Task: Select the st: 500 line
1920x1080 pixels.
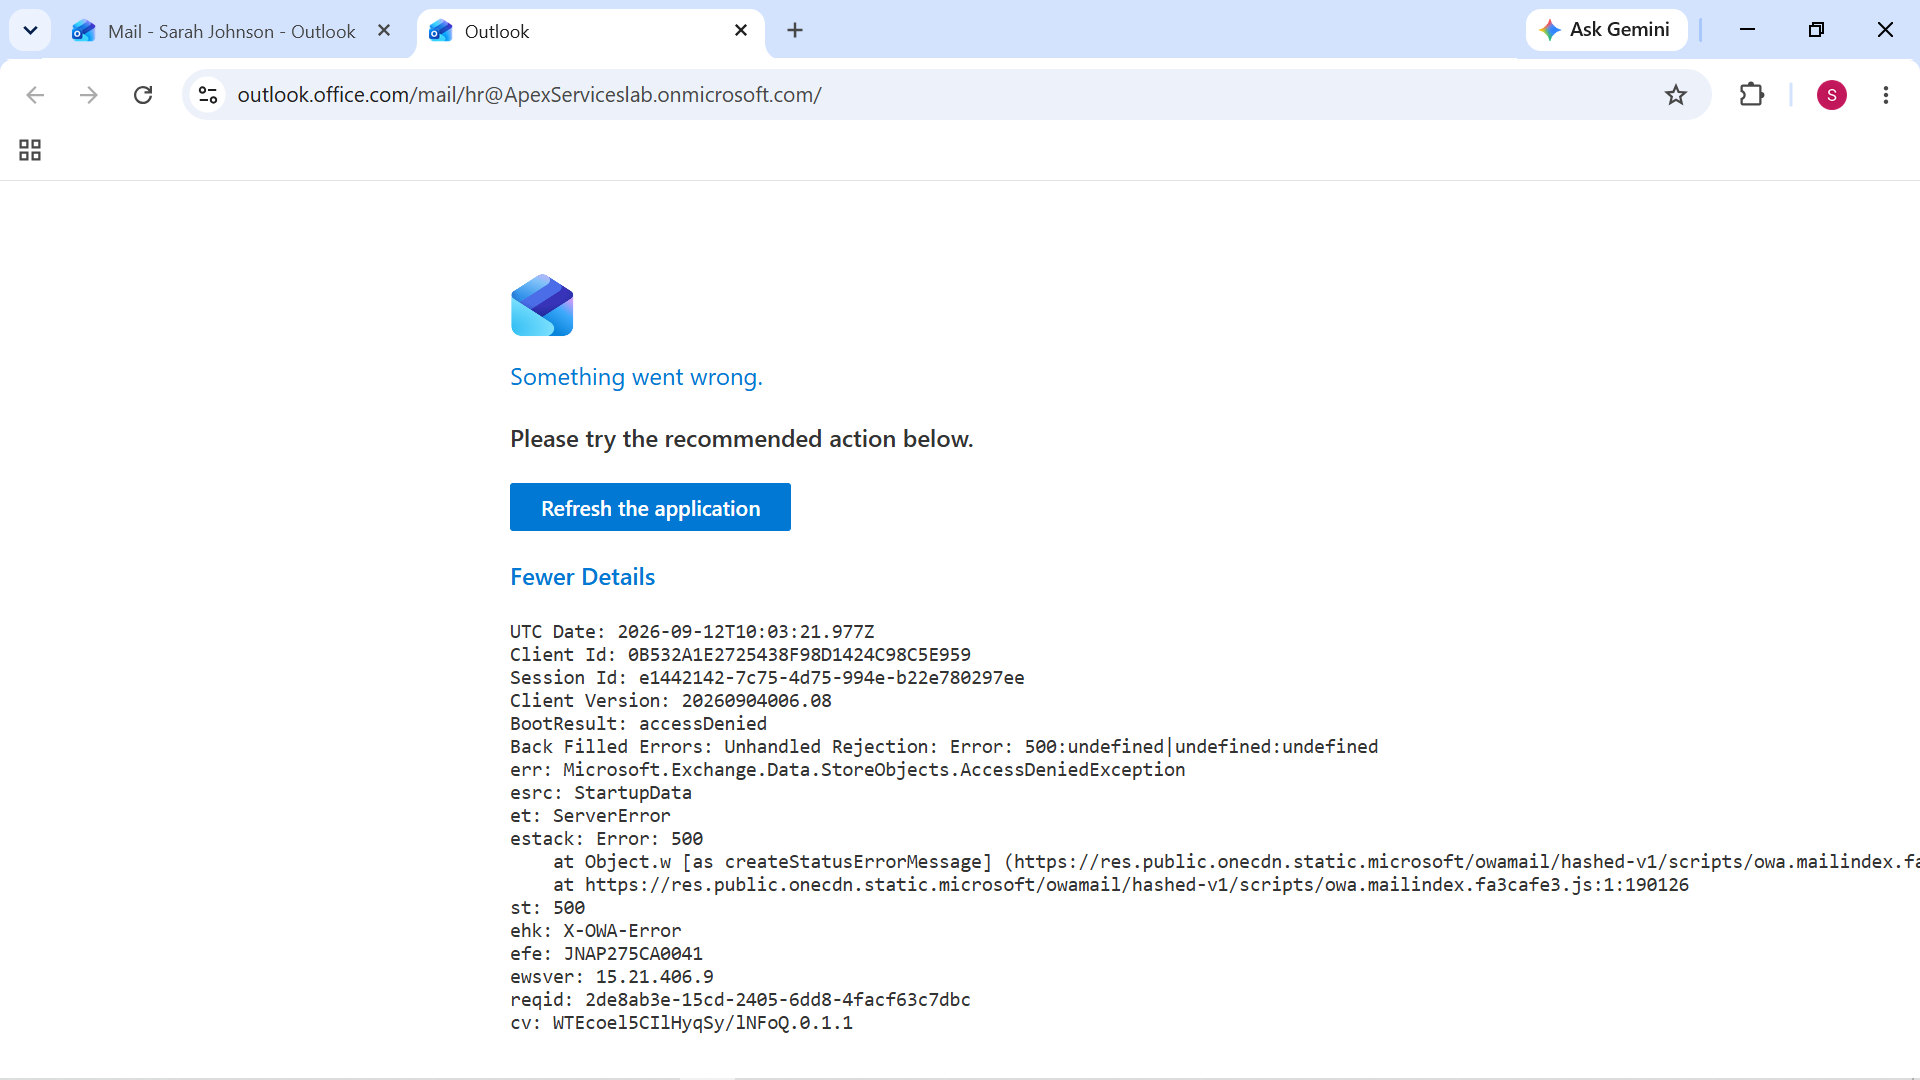Action: (547, 908)
